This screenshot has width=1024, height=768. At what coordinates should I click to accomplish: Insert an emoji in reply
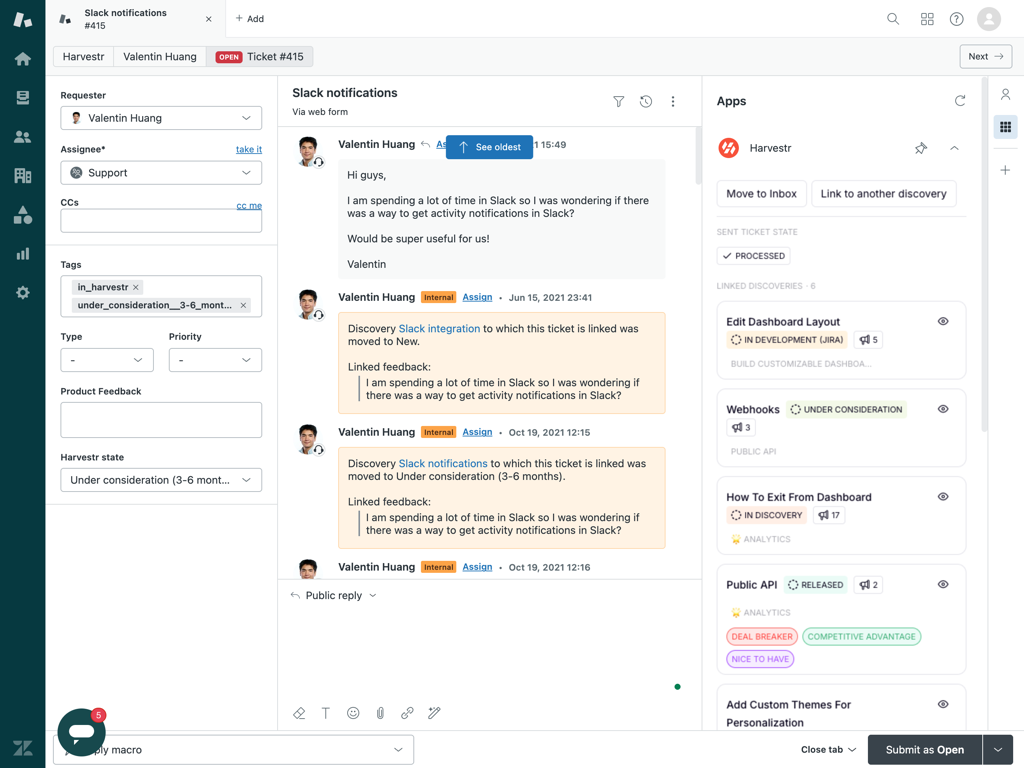click(353, 713)
